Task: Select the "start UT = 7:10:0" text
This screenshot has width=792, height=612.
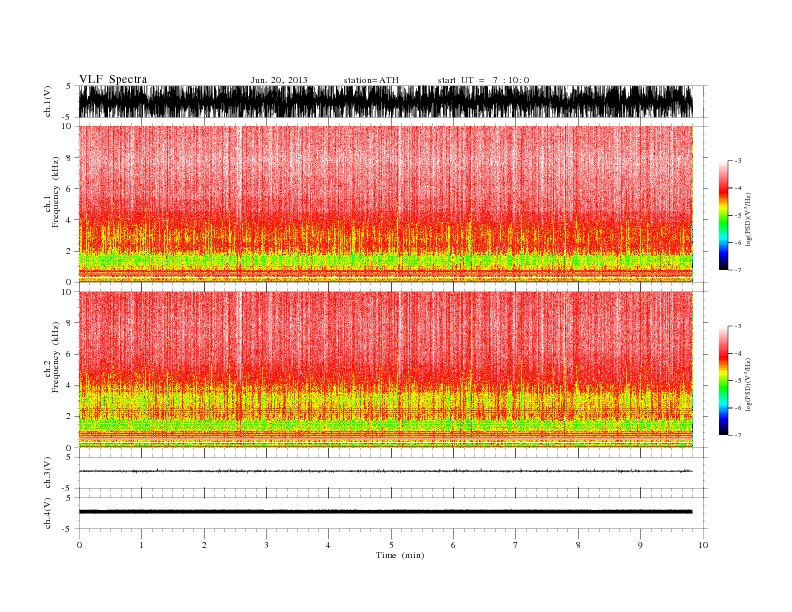Action: [x=483, y=80]
